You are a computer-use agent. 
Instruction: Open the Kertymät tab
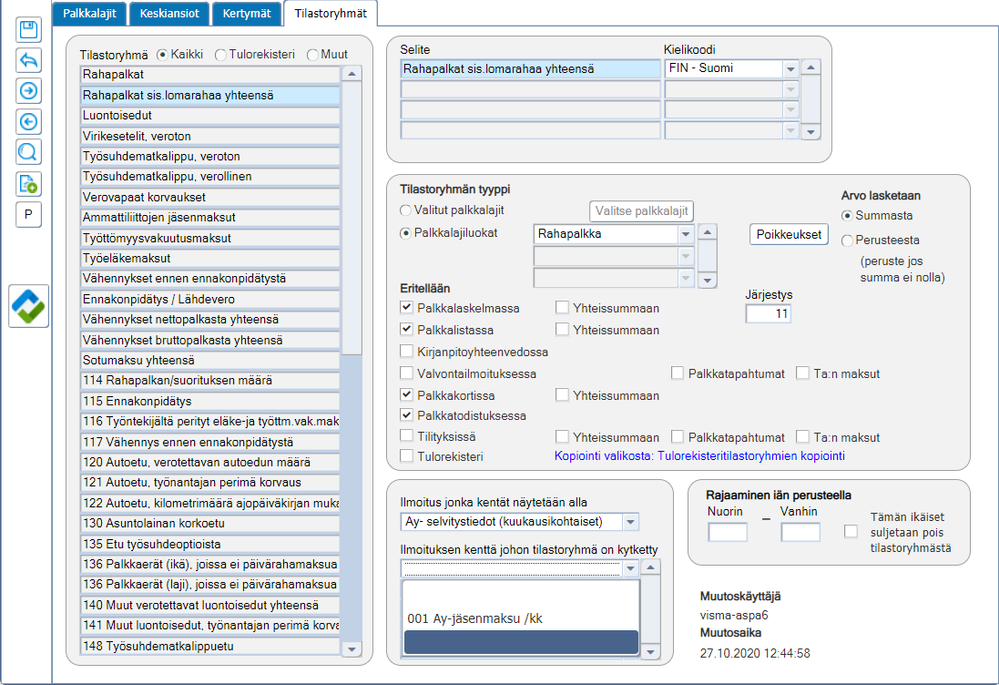point(247,13)
